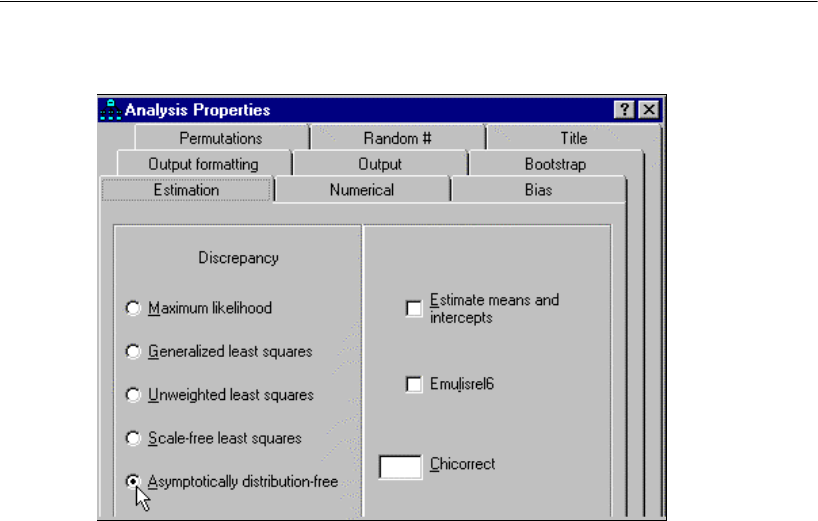The height and width of the screenshot is (521, 818).
Task: Check the Emulisrel6 checkbox
Action: (414, 384)
